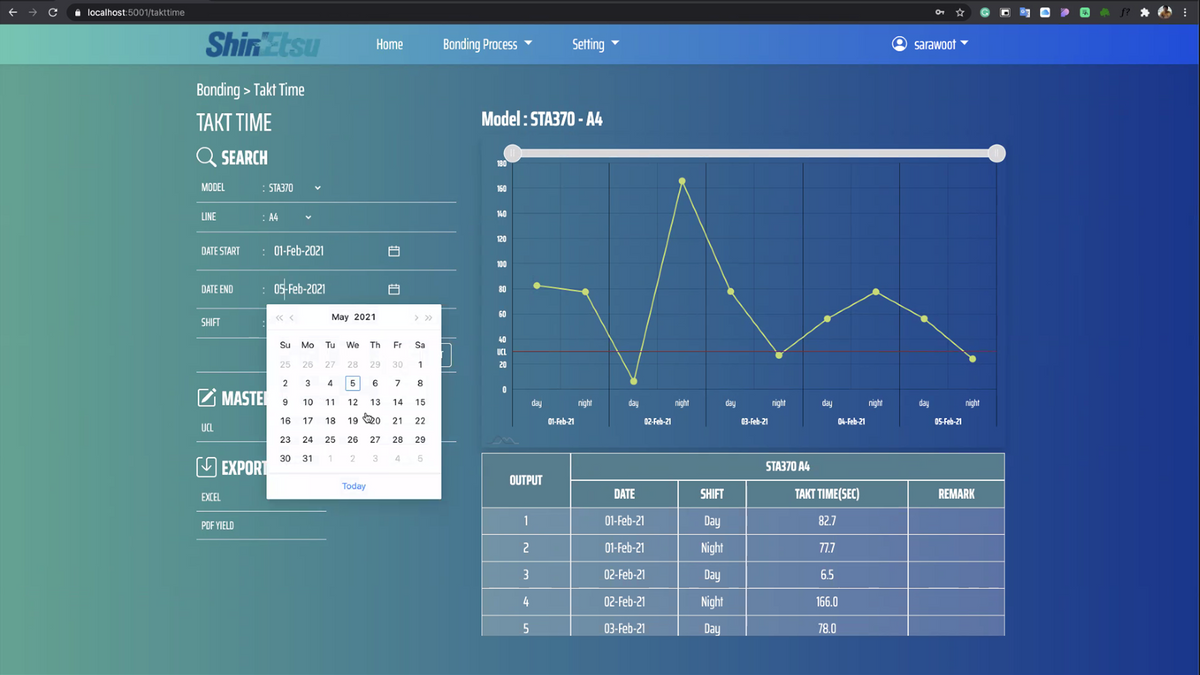The image size is (1200, 675).
Task: Click the ShinEtsu logo
Action: (261, 44)
